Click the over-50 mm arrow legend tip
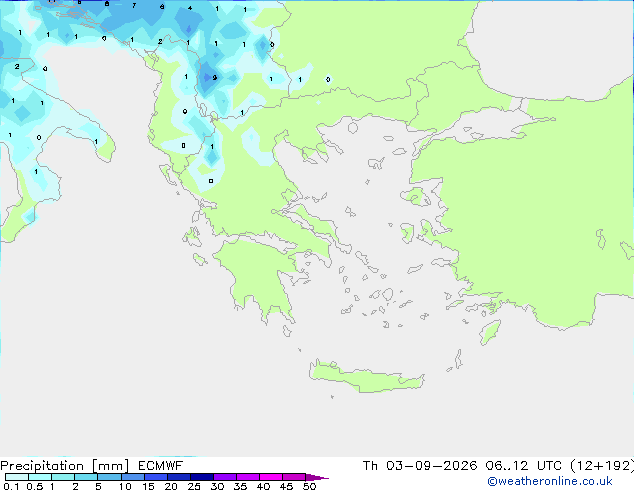 pyautogui.click(x=317, y=477)
